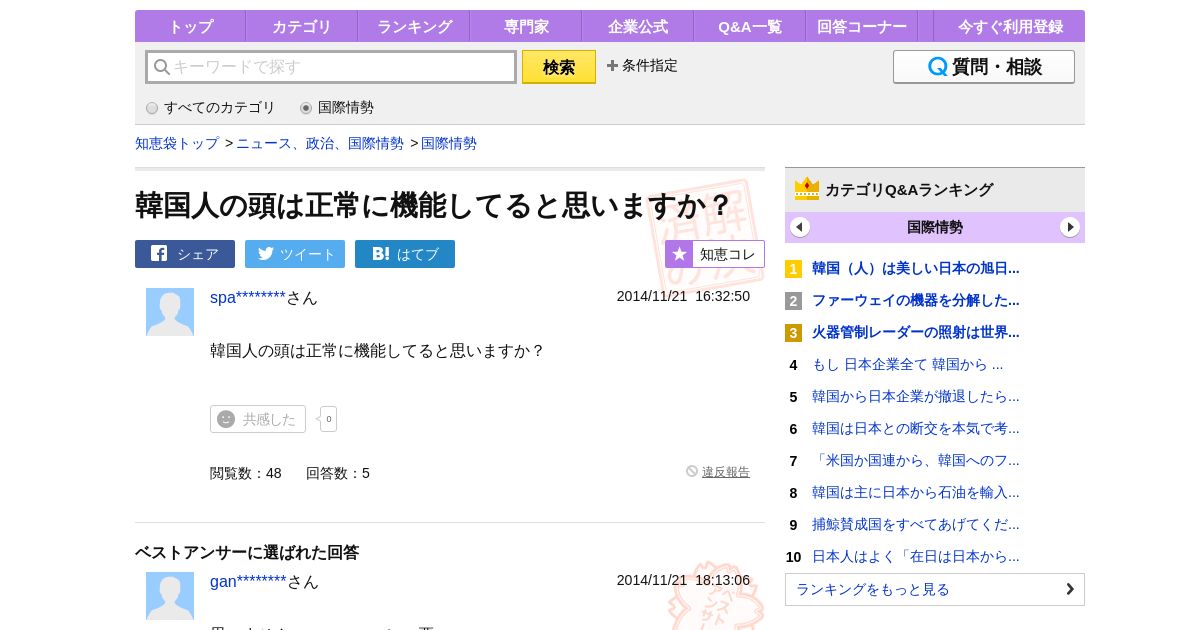Click spa******** user avatar
This screenshot has height=630, width=1200.
(170, 312)
